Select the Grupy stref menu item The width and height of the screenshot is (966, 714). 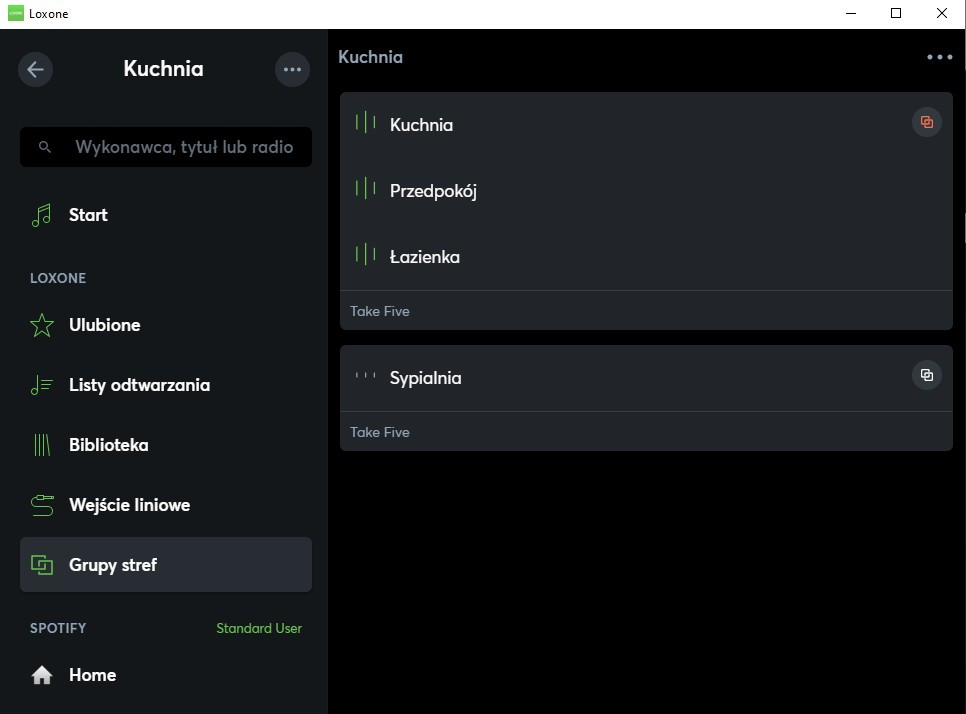pos(112,565)
